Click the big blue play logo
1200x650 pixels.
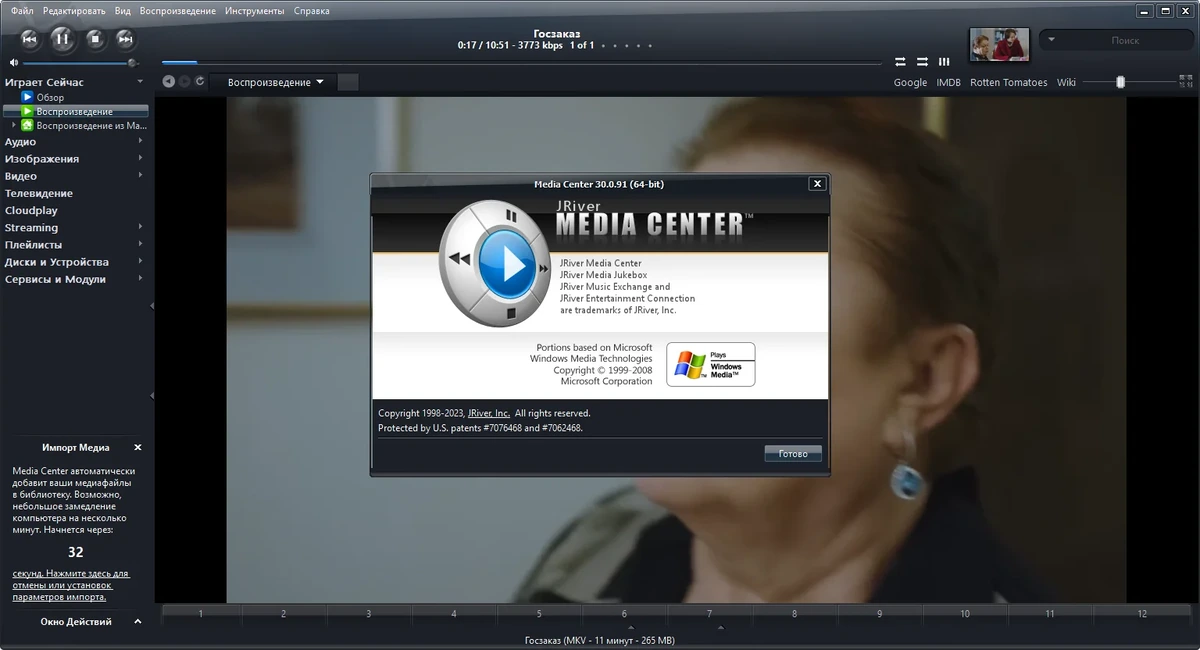pyautogui.click(x=508, y=265)
